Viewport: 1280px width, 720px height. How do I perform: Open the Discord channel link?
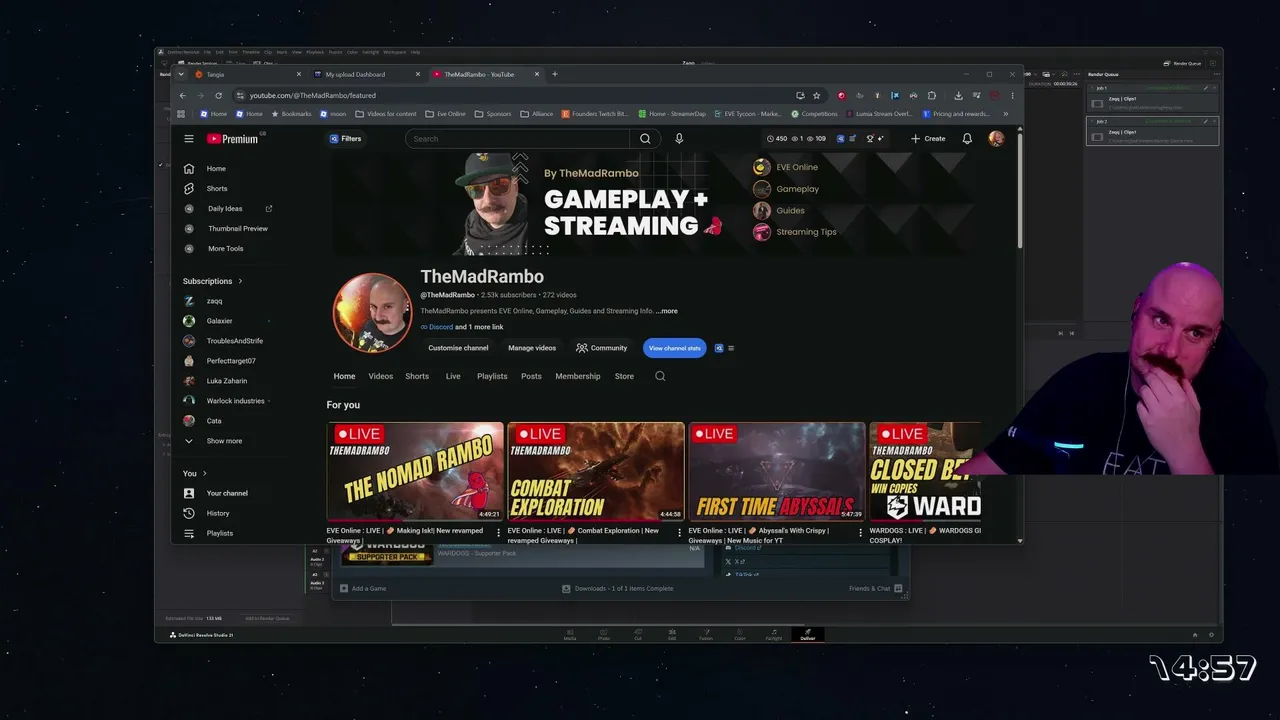(437, 327)
